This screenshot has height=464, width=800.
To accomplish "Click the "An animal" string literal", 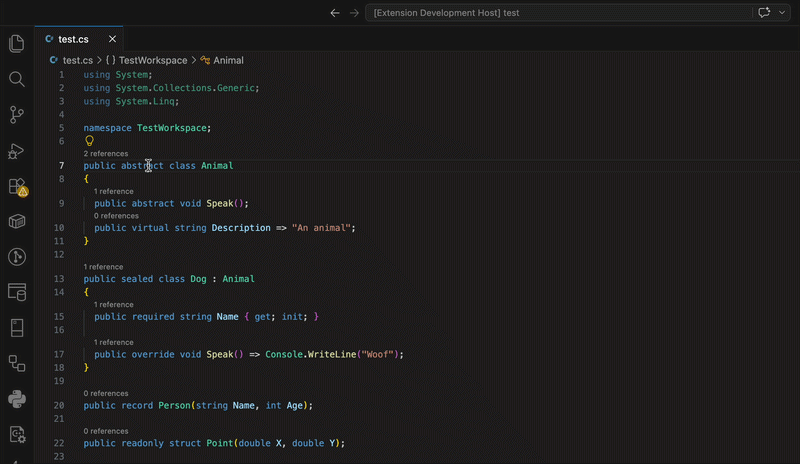I will [x=321, y=228].
